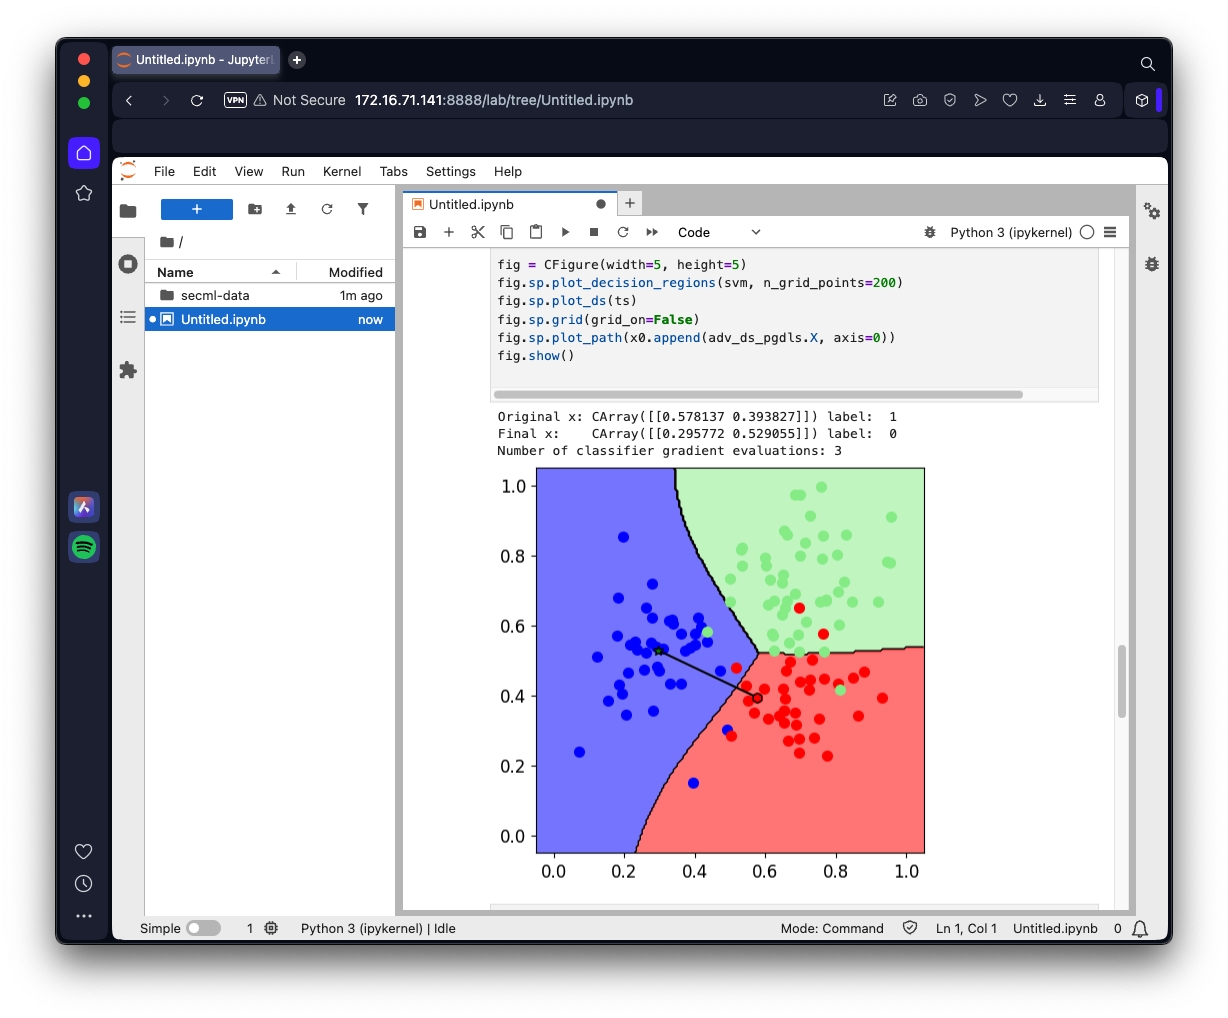Open Running Terminals and Kernels sidebar

[128, 264]
